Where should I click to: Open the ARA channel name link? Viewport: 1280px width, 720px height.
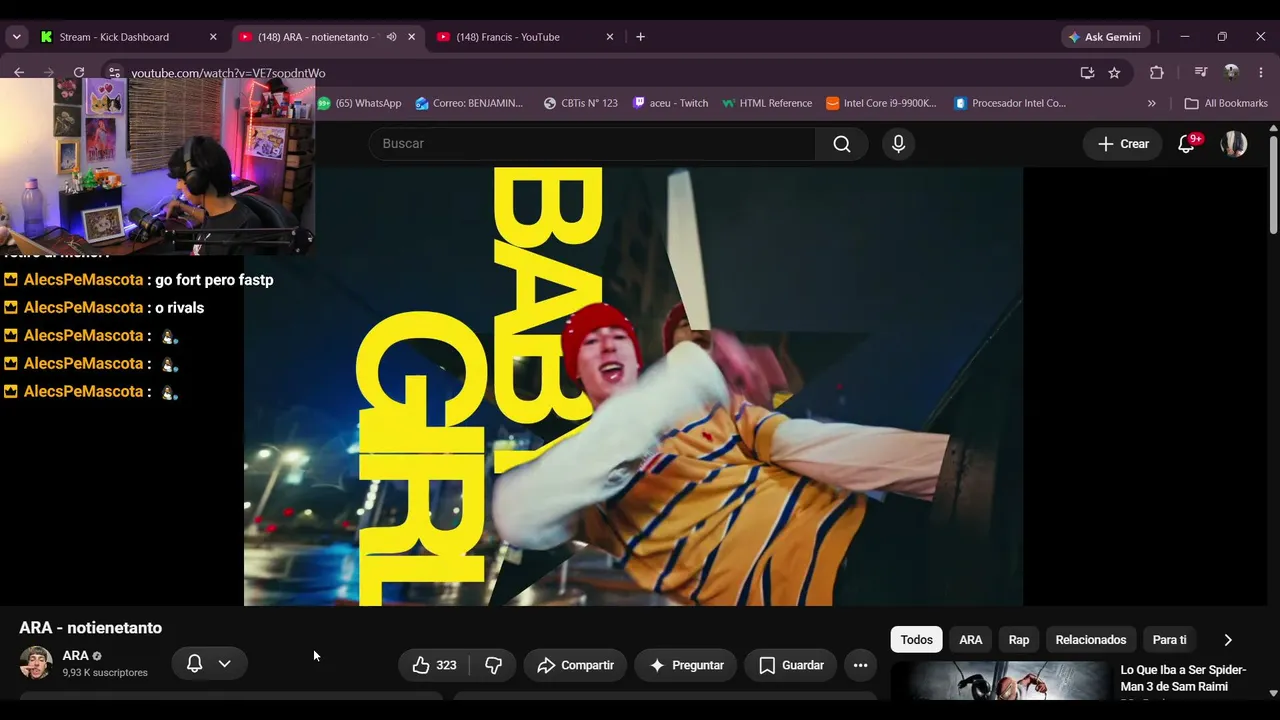[x=75, y=656]
